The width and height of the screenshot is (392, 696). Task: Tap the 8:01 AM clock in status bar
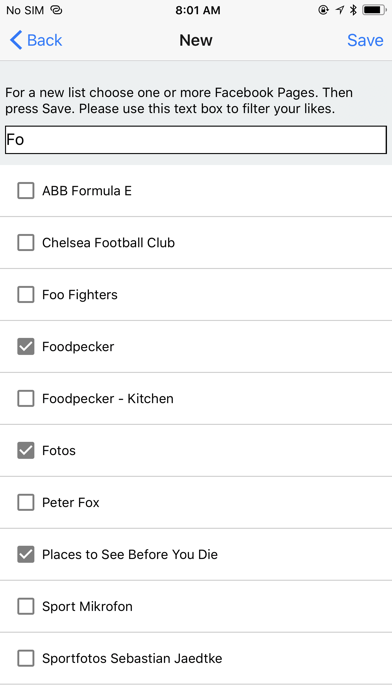(x=198, y=10)
